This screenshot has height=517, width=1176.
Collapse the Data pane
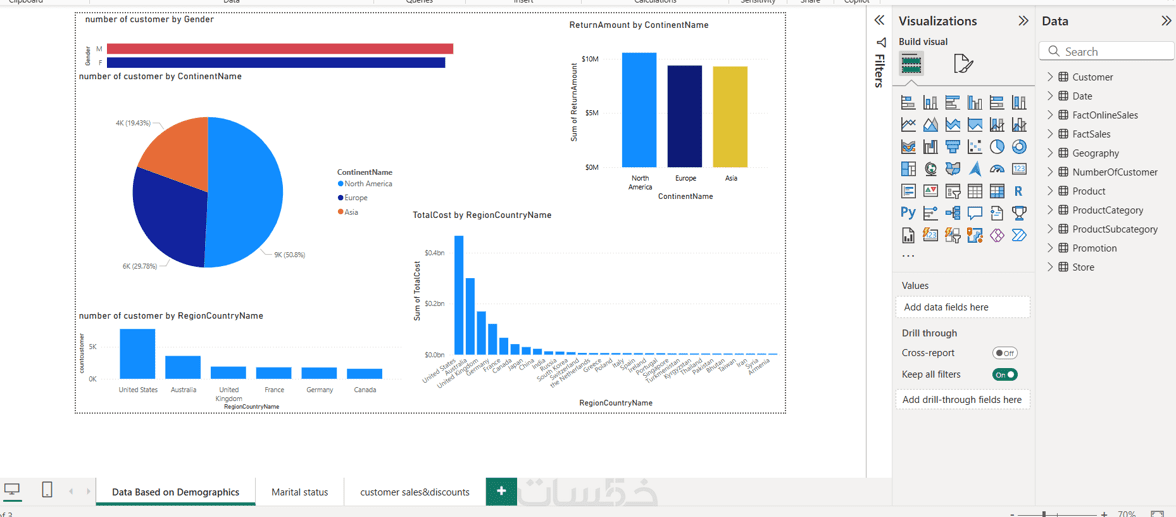point(1166,21)
